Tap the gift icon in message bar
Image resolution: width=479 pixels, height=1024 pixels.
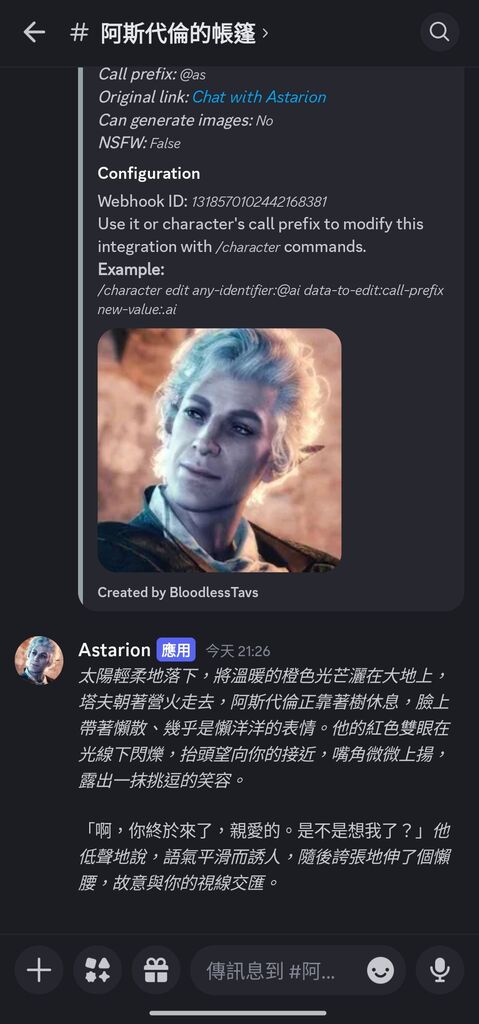(156, 970)
